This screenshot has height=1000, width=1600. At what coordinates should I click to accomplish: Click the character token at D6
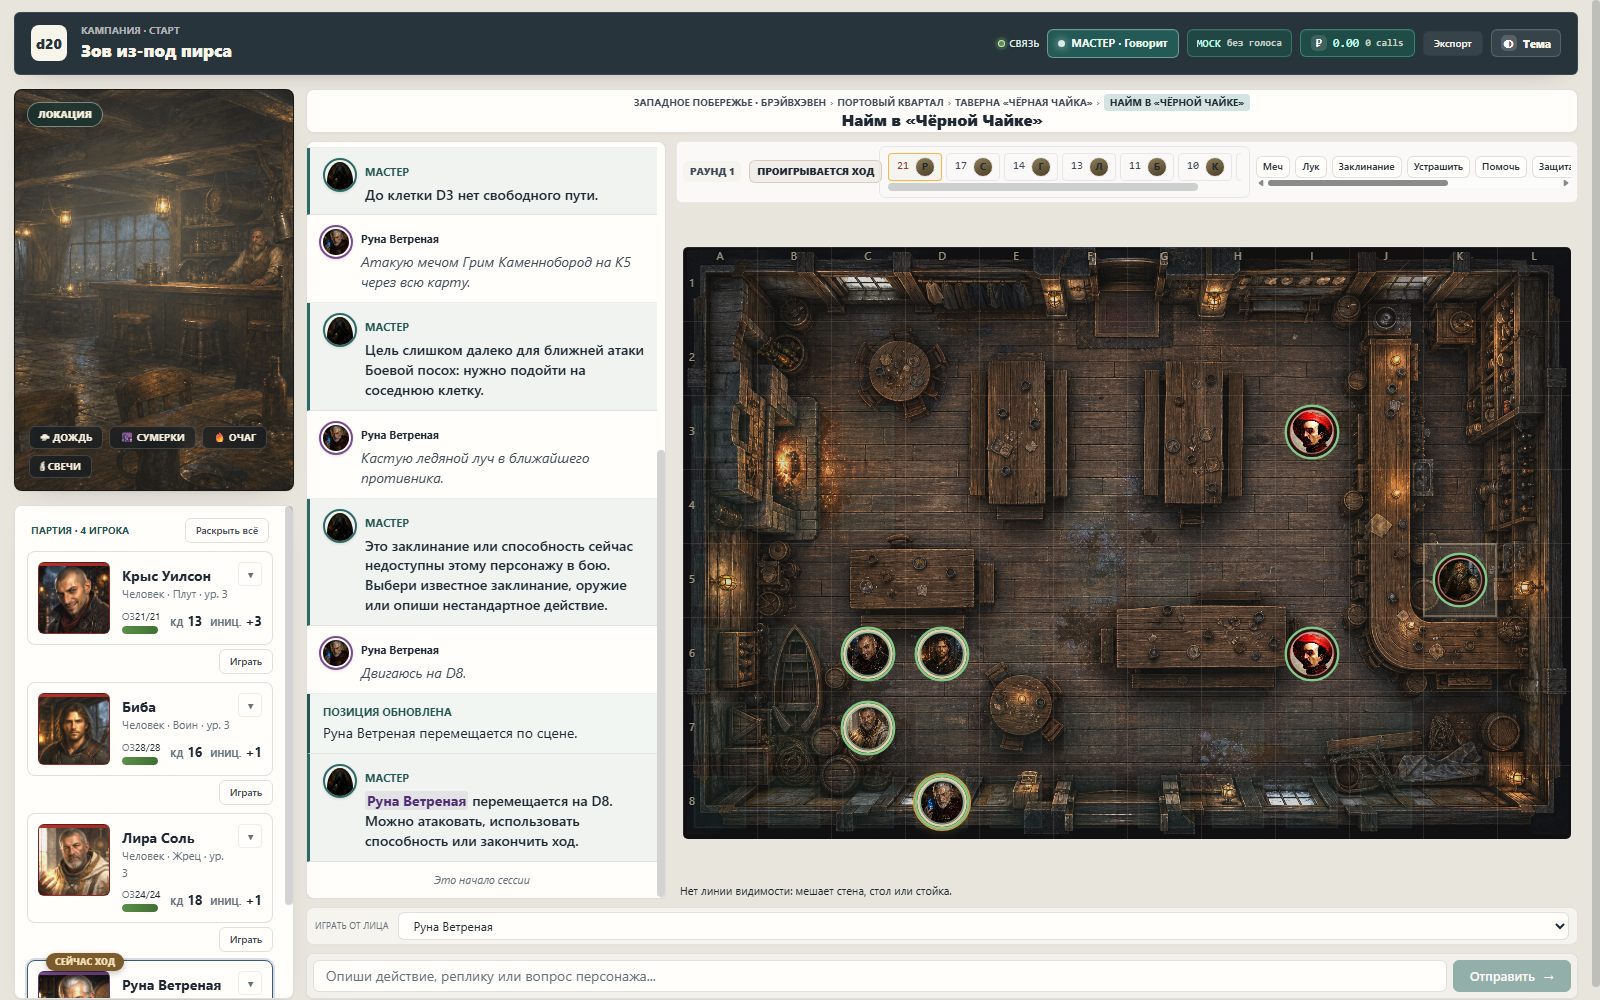click(941, 654)
